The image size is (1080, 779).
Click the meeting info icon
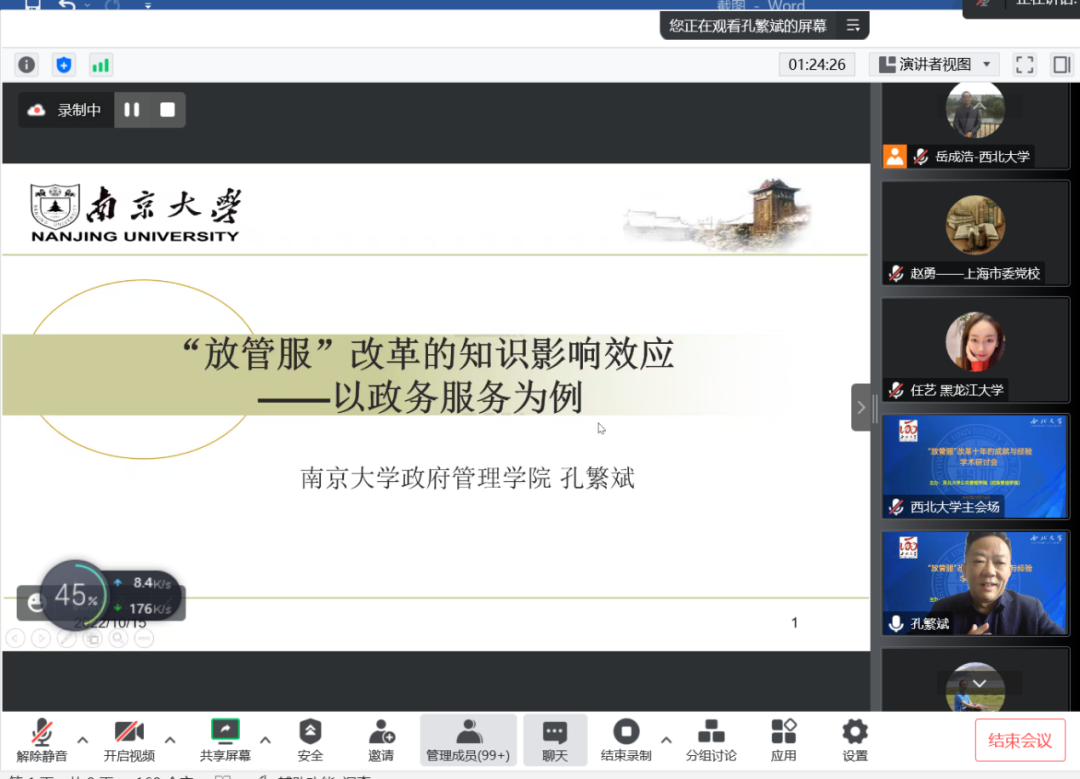27,65
